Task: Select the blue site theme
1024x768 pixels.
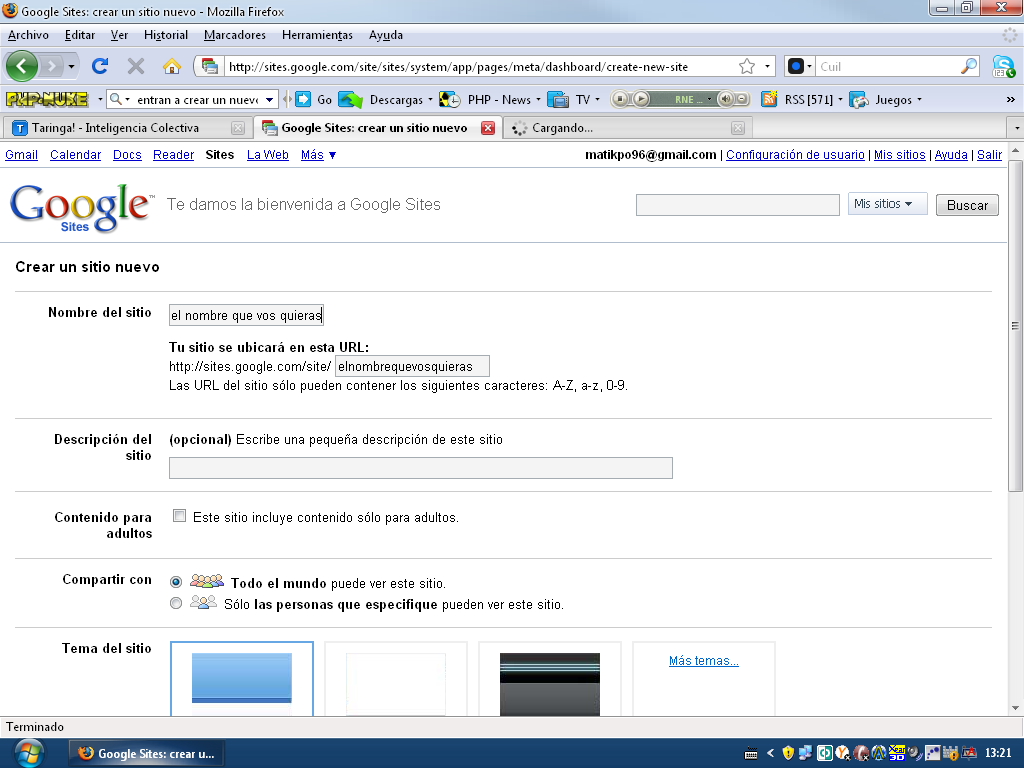Action: pyautogui.click(x=242, y=679)
